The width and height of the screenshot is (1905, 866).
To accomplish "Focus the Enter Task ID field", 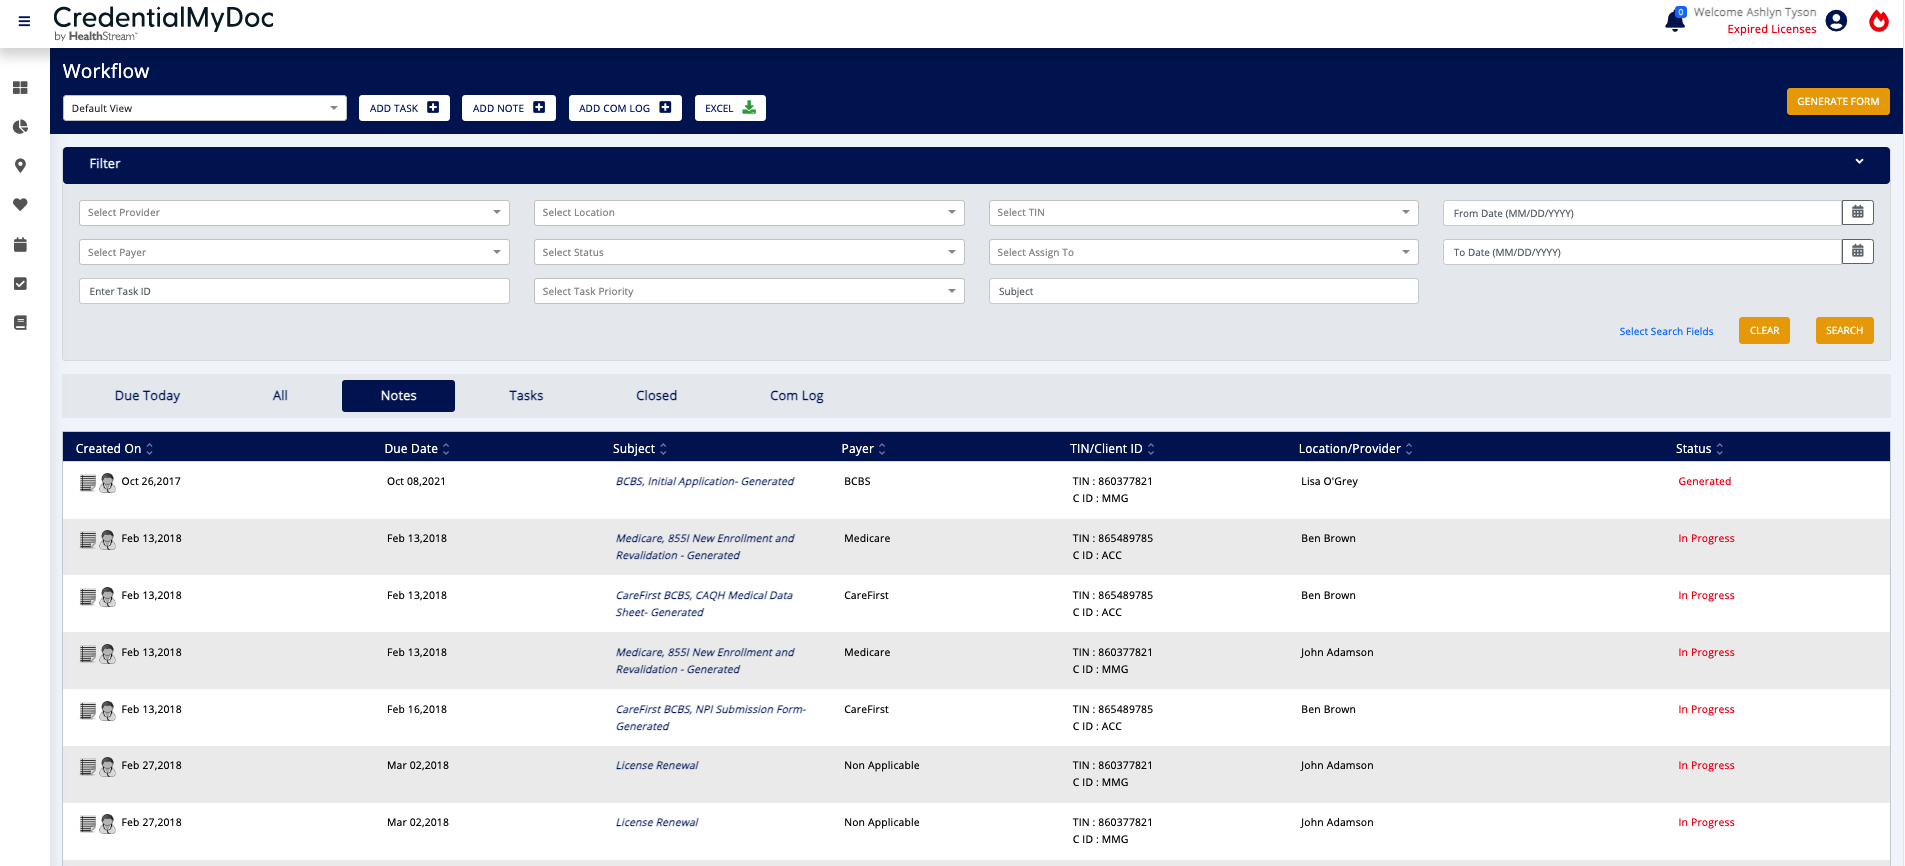I will [294, 291].
